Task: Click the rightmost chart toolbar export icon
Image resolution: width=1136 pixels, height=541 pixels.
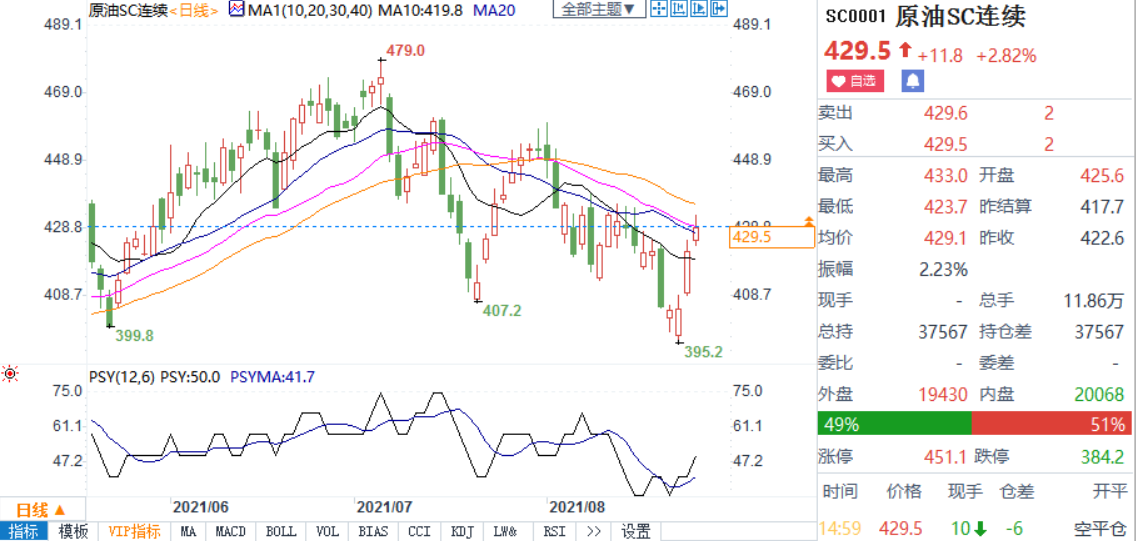Action: point(718,9)
